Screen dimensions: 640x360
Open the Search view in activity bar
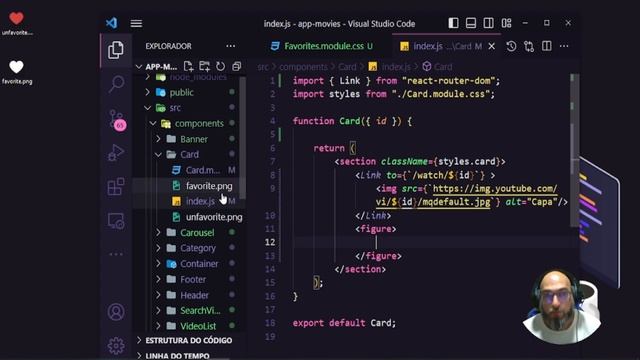click(116, 84)
